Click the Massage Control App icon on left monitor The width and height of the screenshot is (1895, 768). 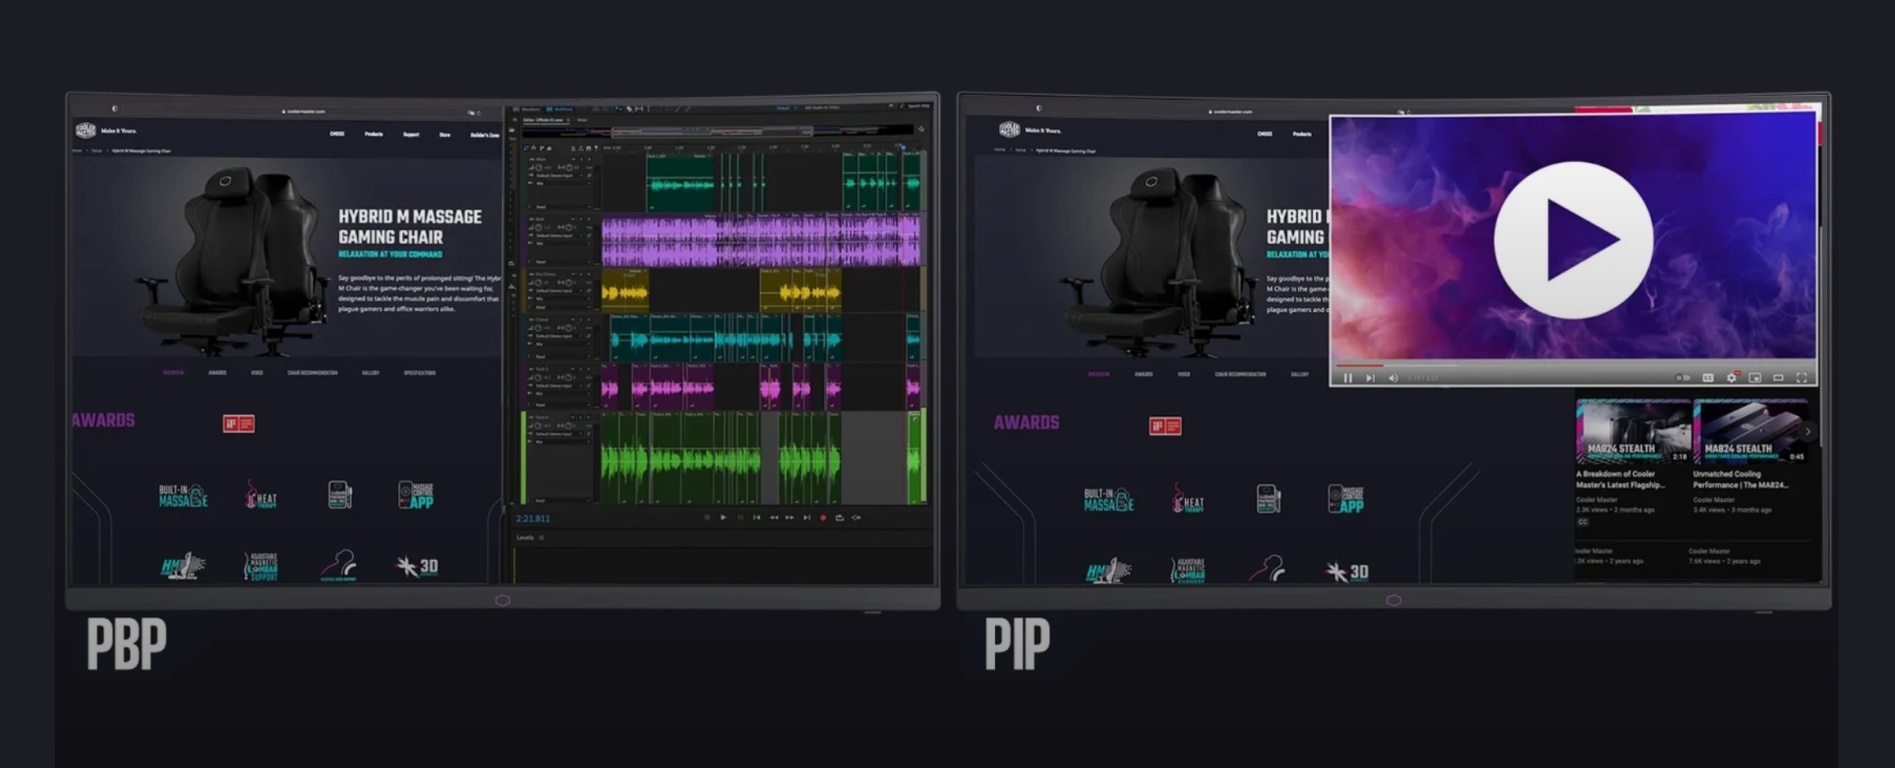(416, 496)
